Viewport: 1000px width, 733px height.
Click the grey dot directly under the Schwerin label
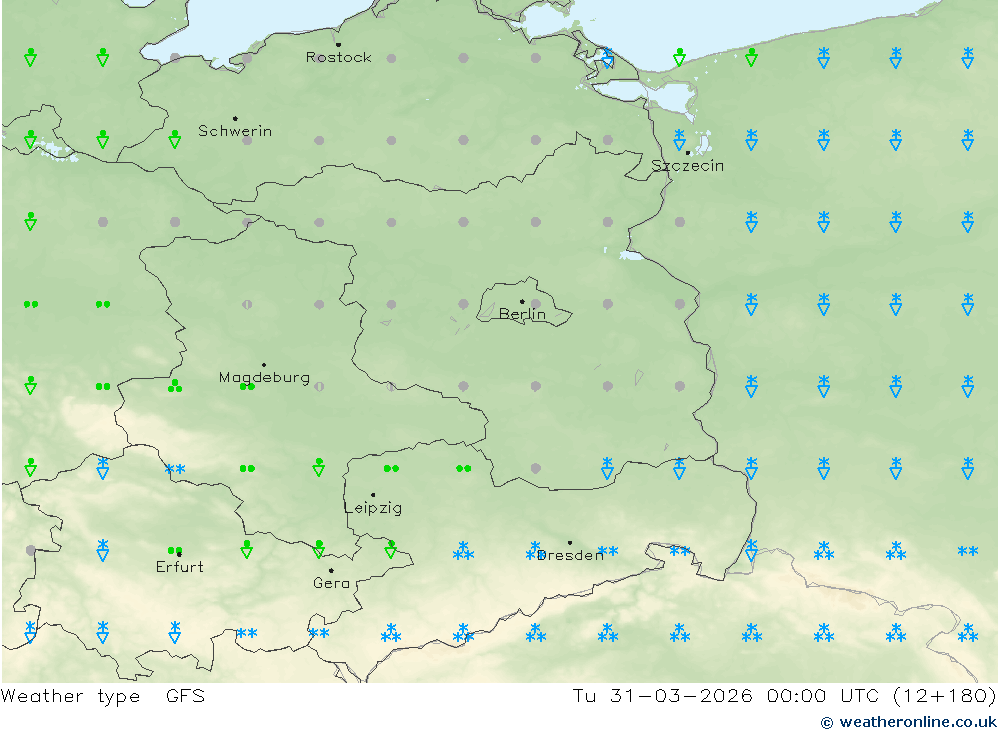pyautogui.click(x=247, y=140)
